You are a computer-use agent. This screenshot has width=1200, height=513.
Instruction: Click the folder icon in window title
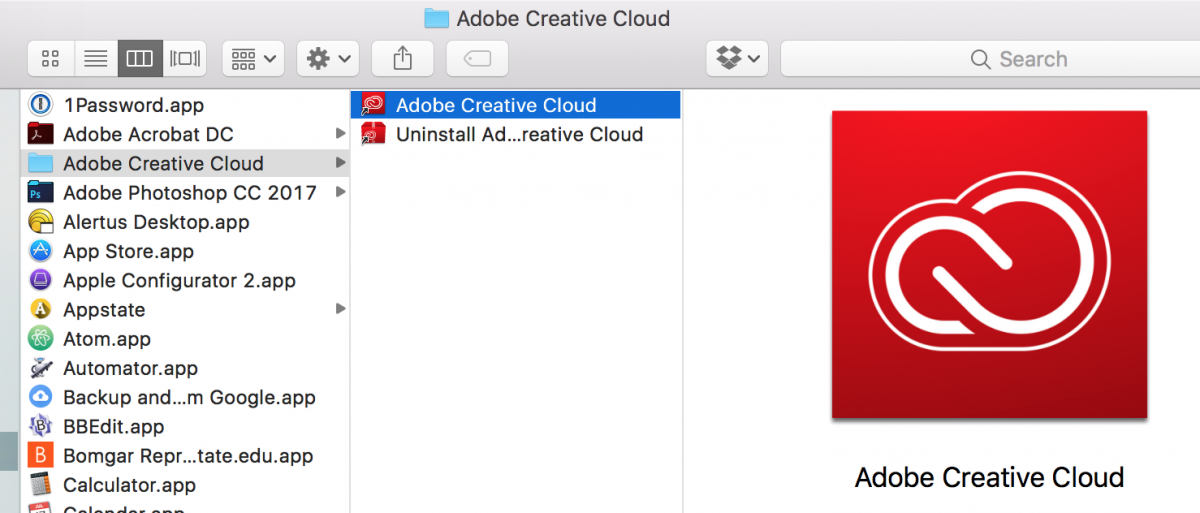point(436,17)
